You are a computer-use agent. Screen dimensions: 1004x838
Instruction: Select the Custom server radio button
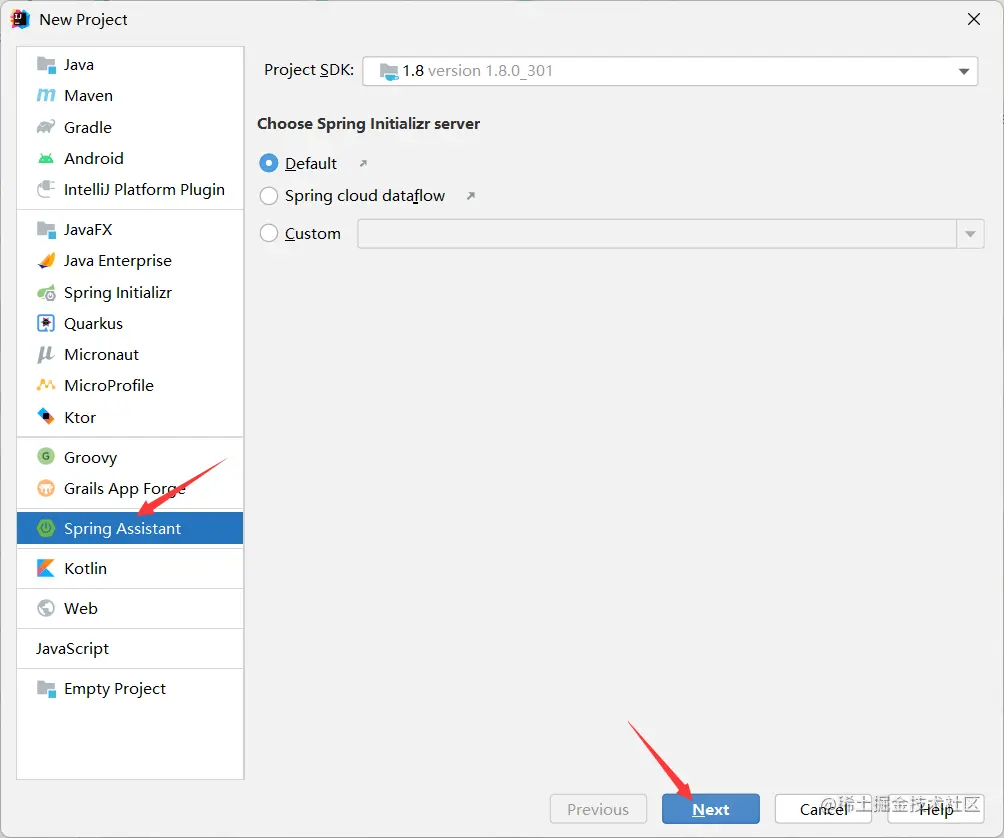click(x=269, y=233)
